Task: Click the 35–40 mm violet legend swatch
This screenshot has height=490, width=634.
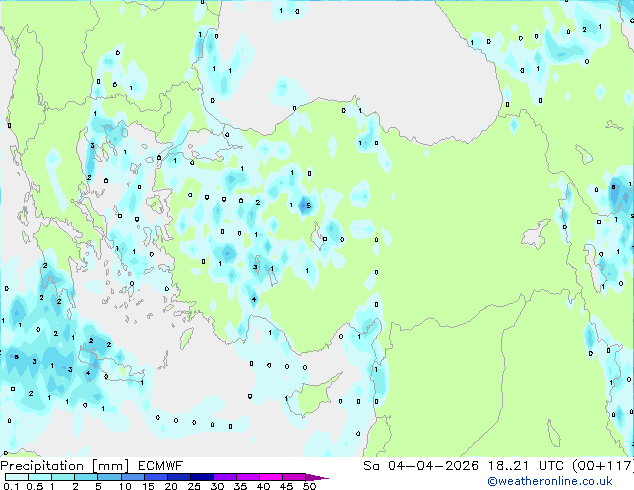Action: point(248,477)
